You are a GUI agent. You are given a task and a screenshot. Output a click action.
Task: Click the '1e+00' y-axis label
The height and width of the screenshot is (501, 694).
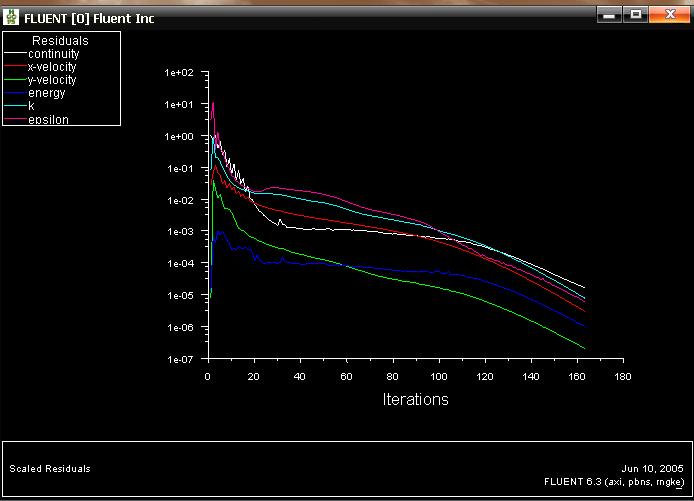[x=179, y=136]
